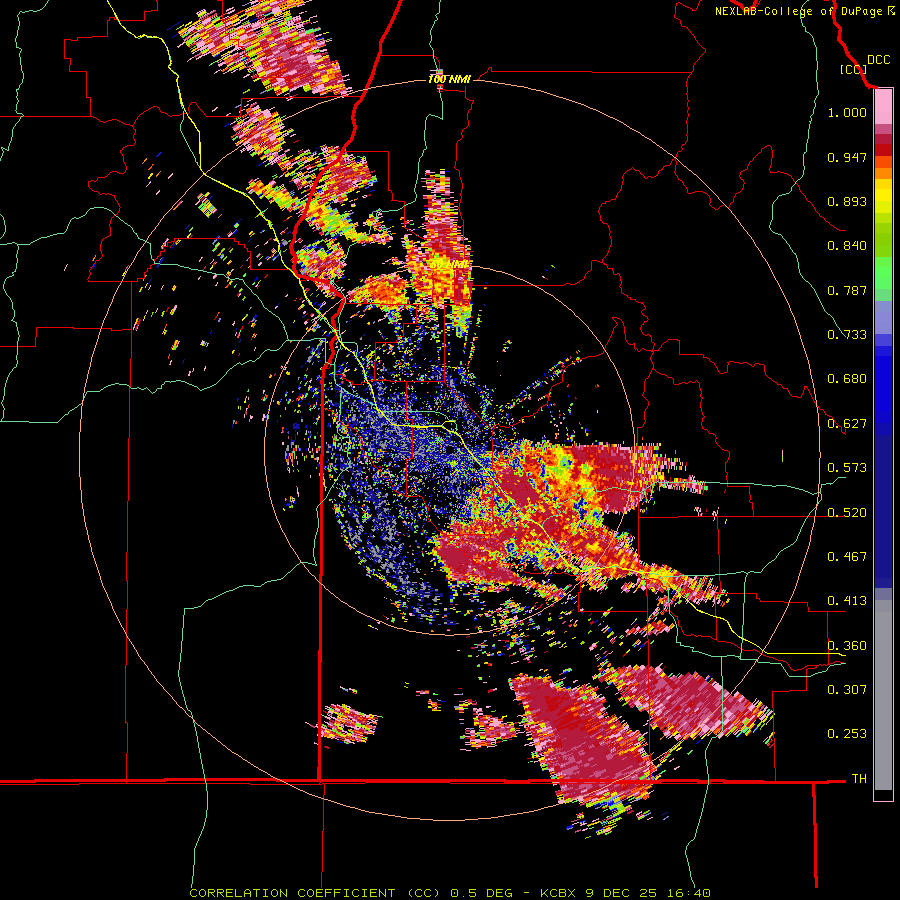This screenshot has height=900, width=900.
Task: Select the 0.307 scale value
Action: 847,690
